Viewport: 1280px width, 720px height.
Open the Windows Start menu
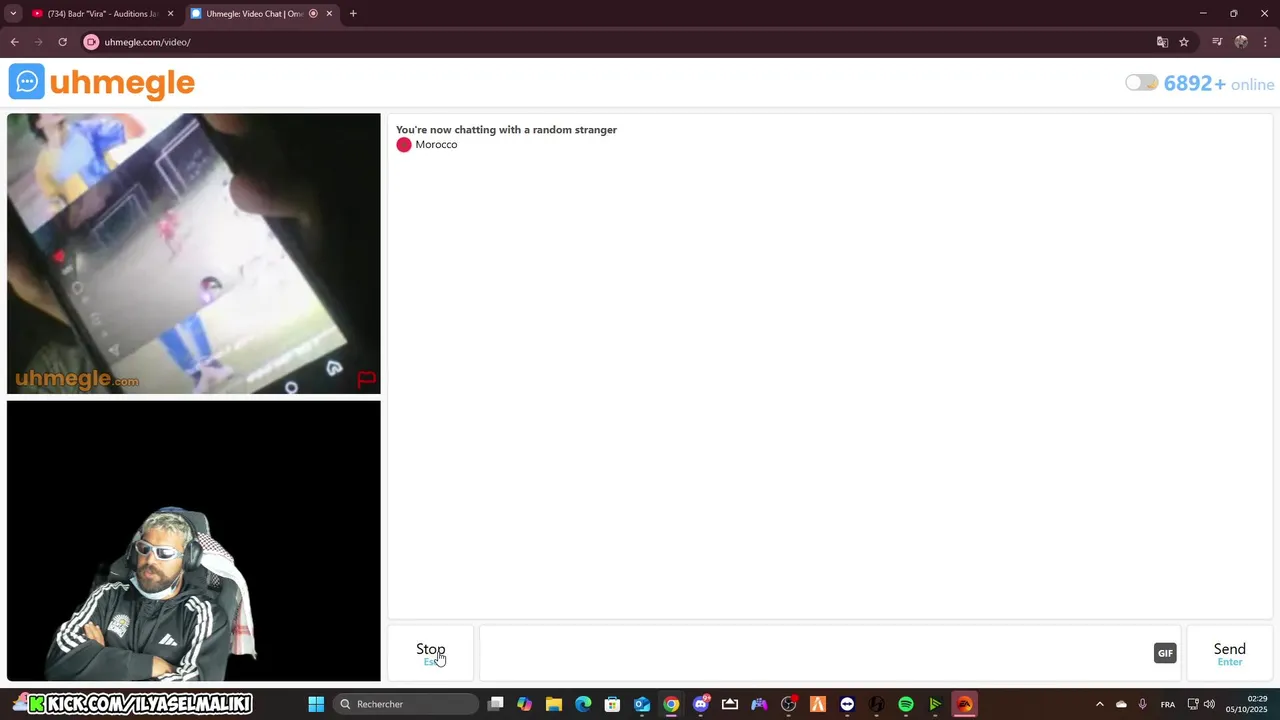(316, 704)
